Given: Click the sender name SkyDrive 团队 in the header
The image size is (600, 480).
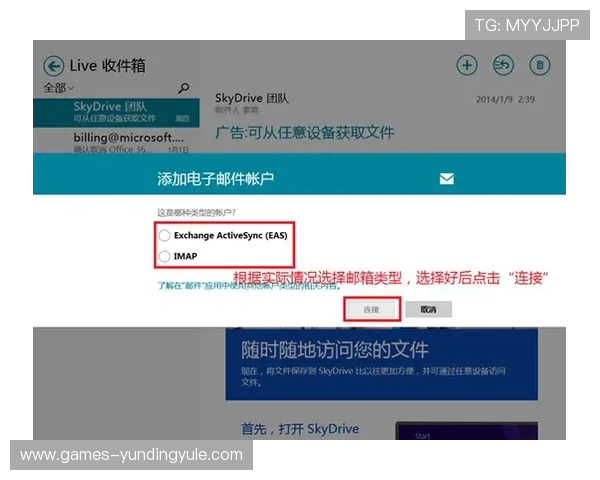Looking at the screenshot, I should coord(251,98).
